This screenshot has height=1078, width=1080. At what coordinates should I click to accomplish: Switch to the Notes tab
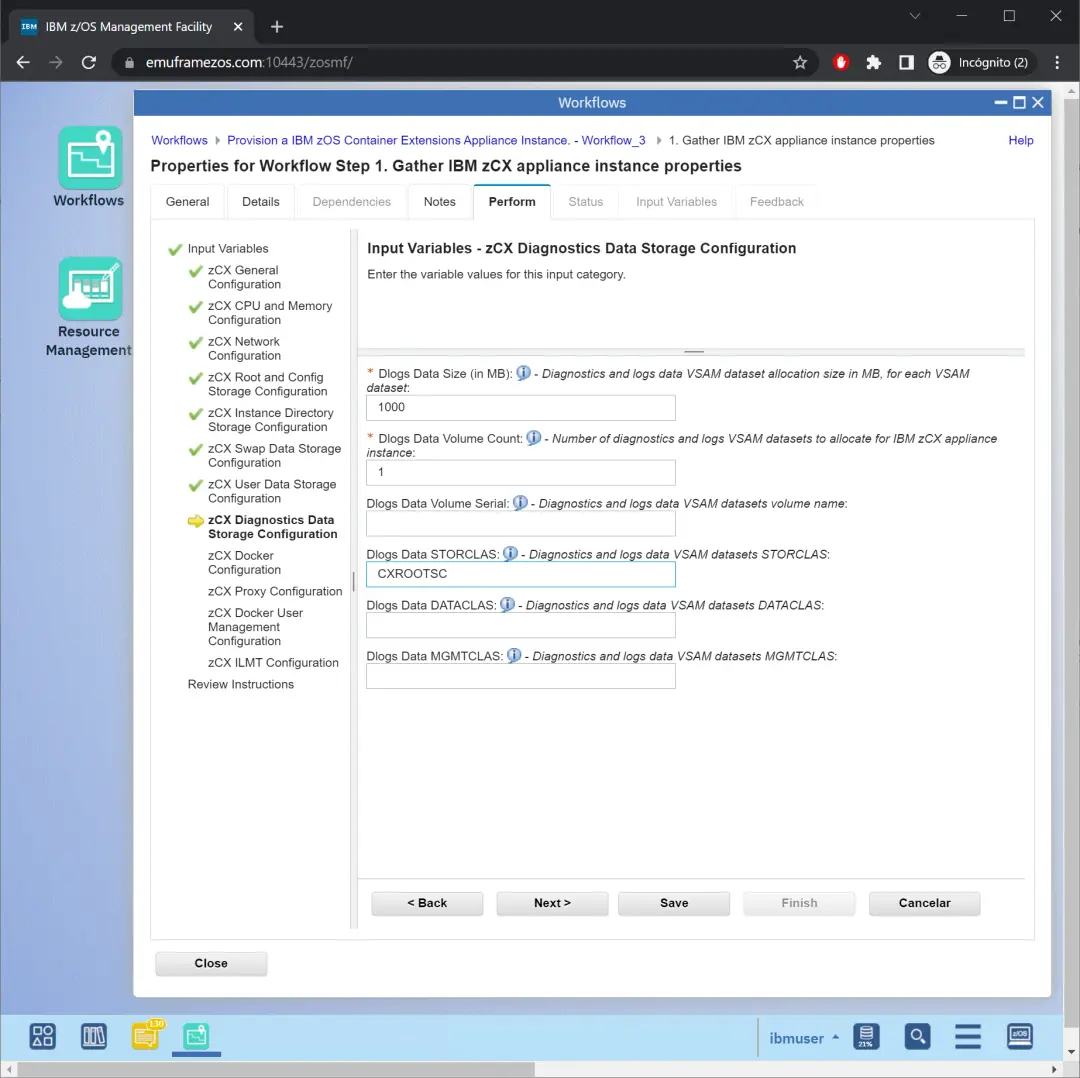click(439, 202)
